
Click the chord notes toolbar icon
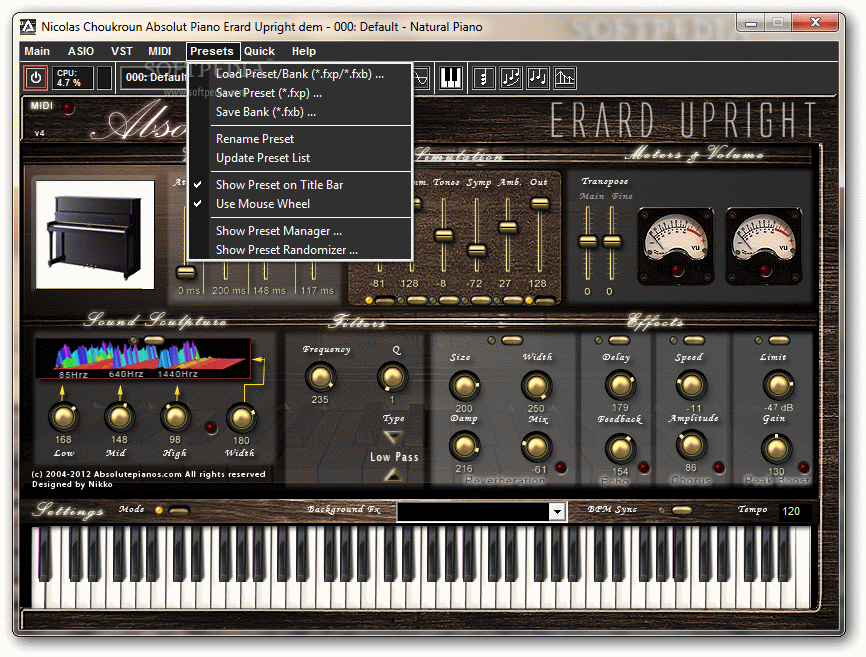pyautogui.click(x=484, y=78)
